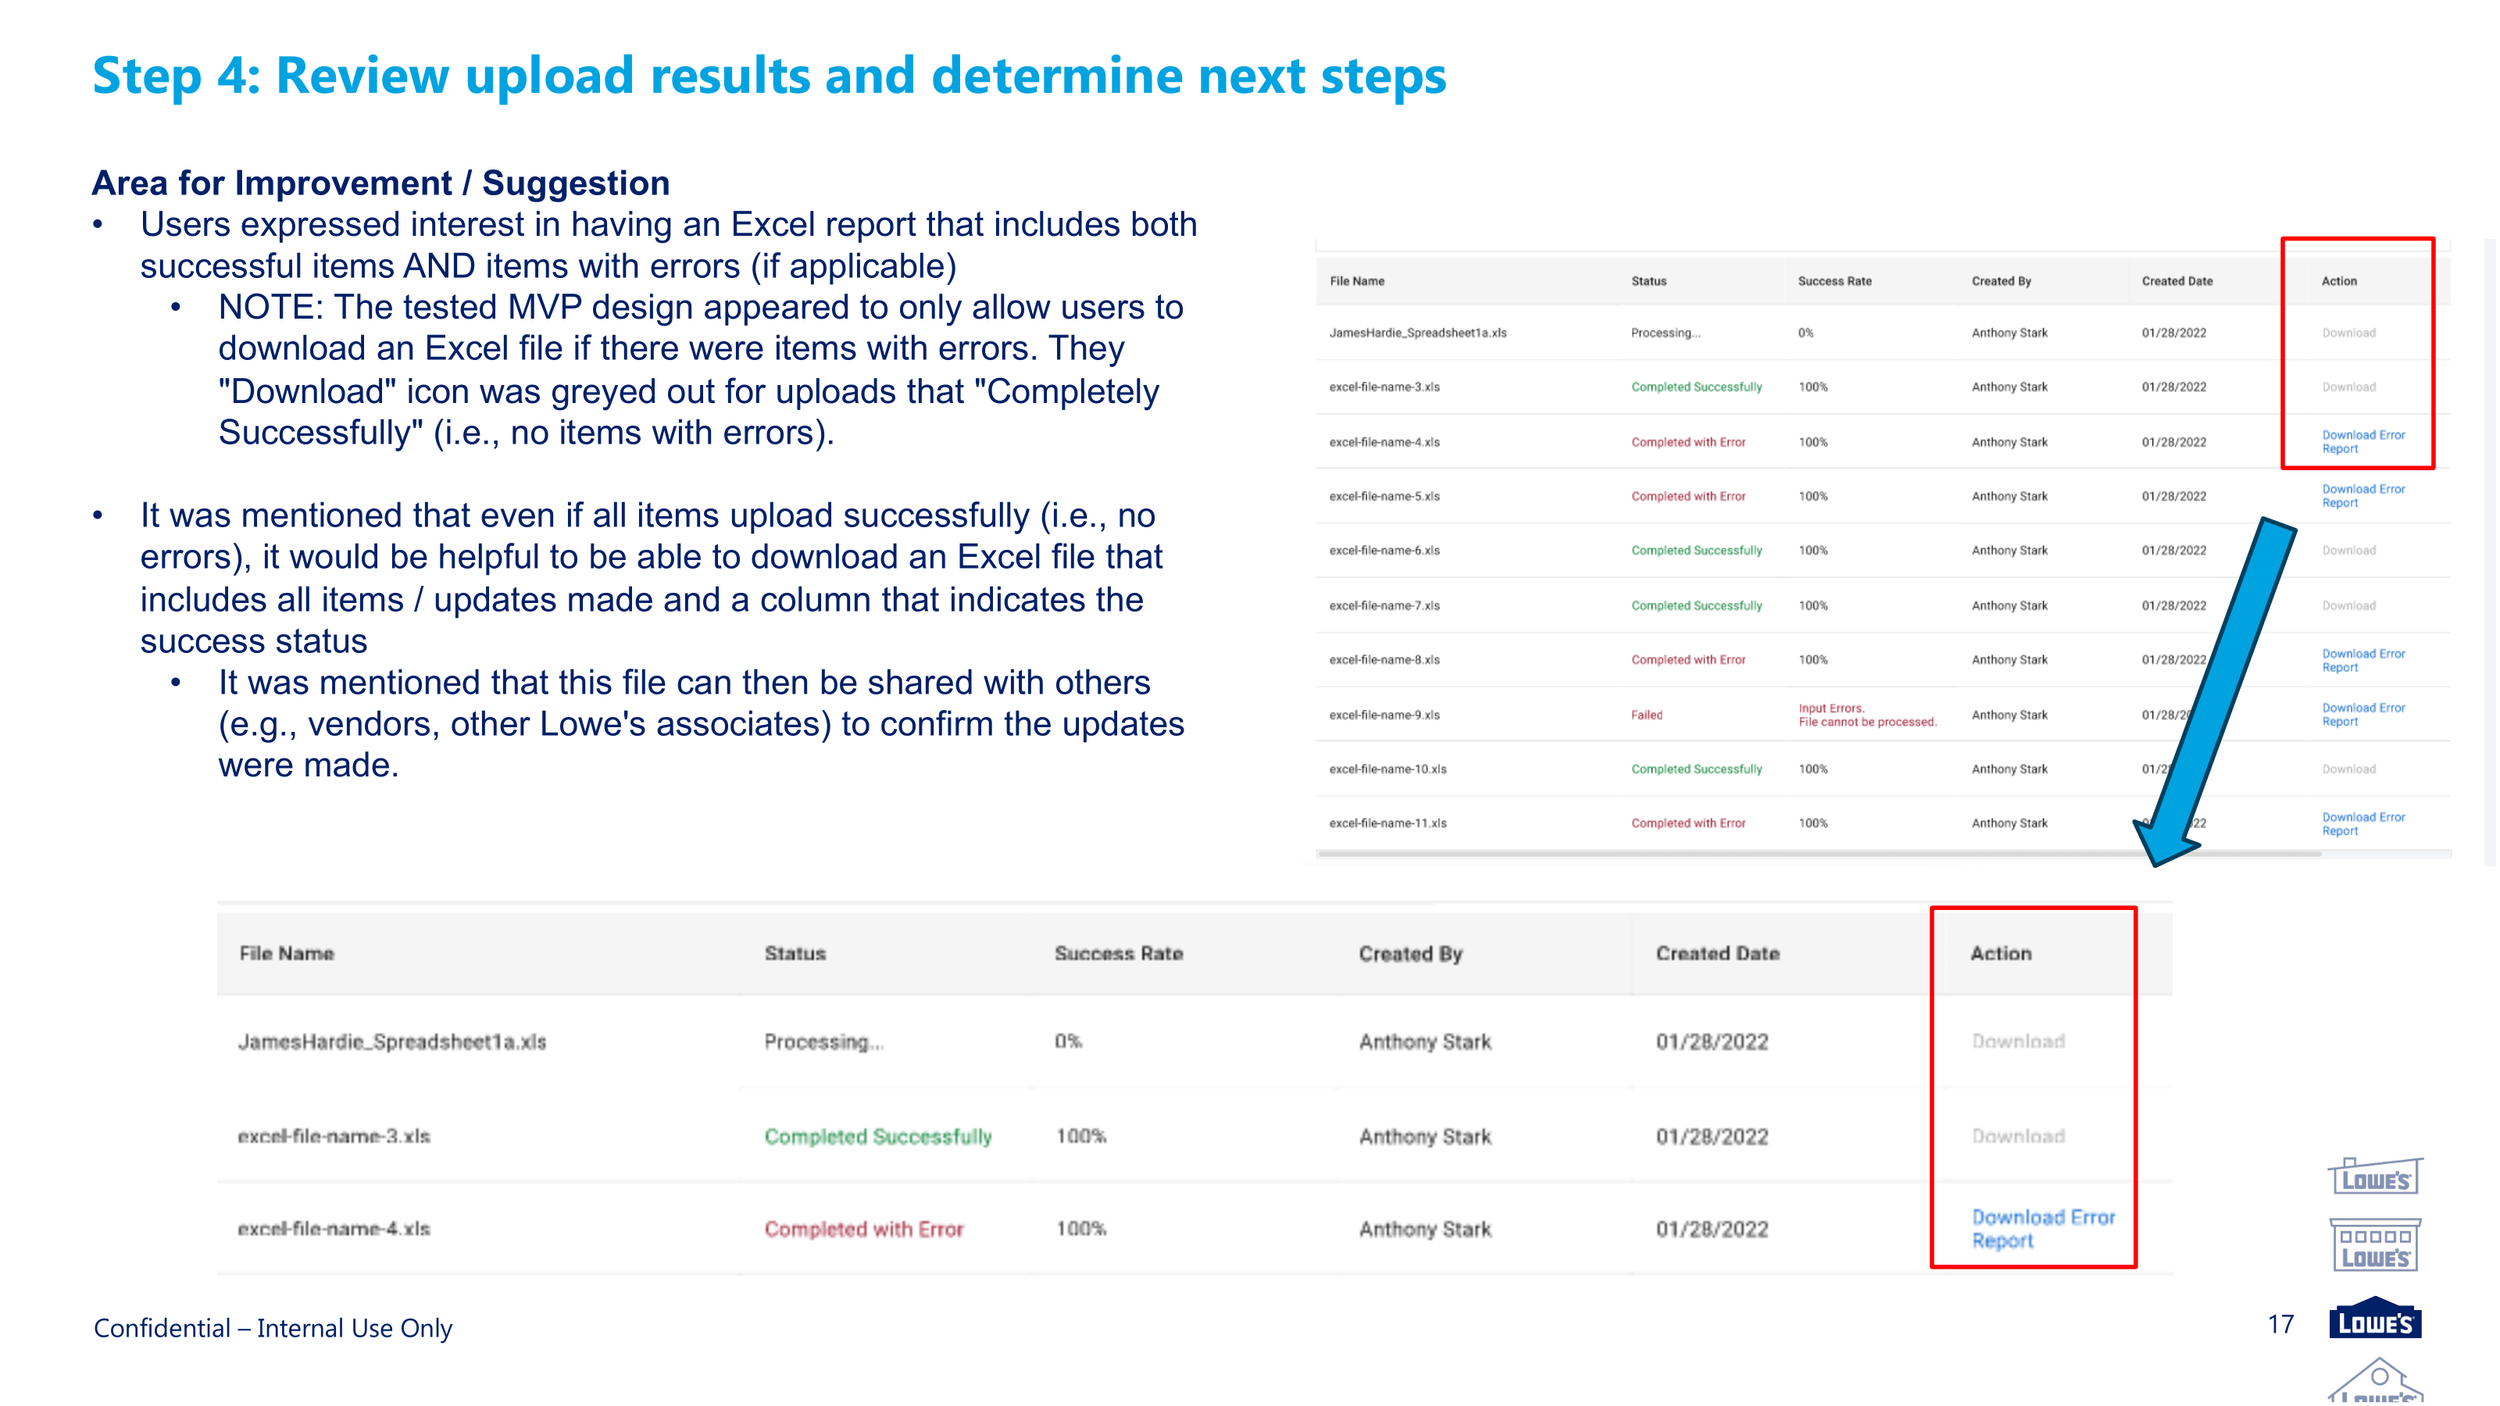The height and width of the screenshot is (1406, 2500).
Task: Click the slide title Step 4 heading
Action: [768, 76]
